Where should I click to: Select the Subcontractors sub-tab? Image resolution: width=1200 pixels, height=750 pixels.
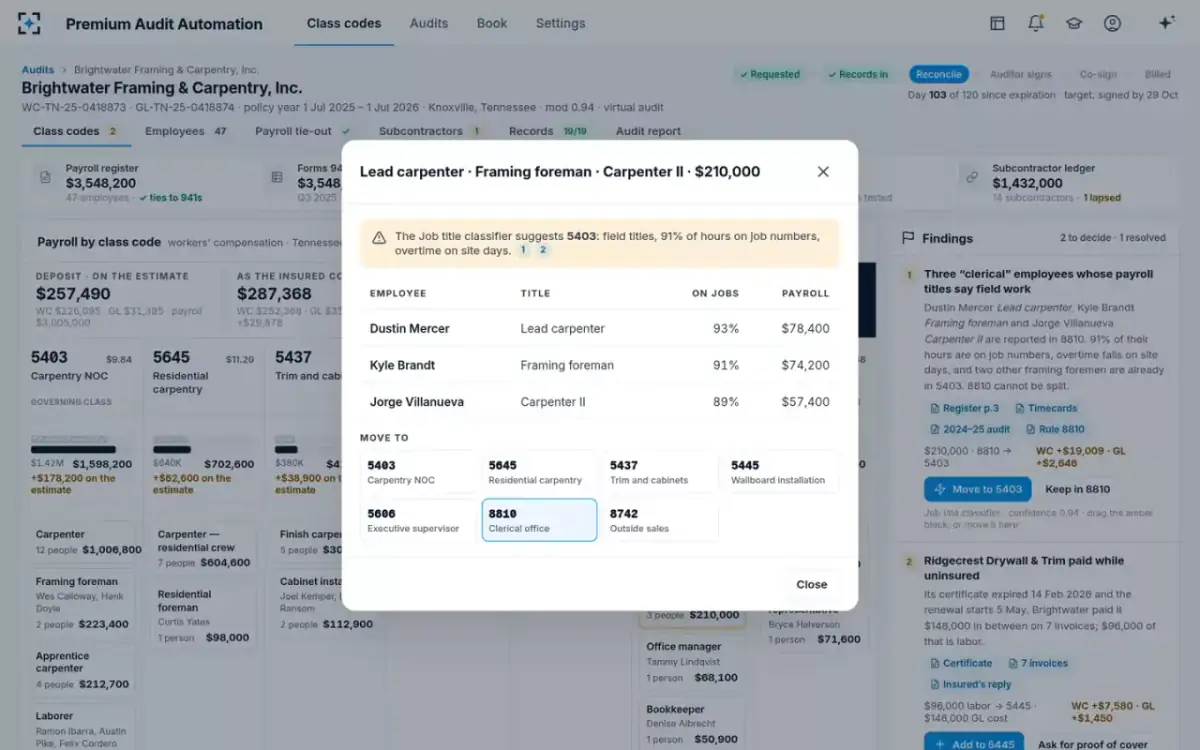pos(430,131)
